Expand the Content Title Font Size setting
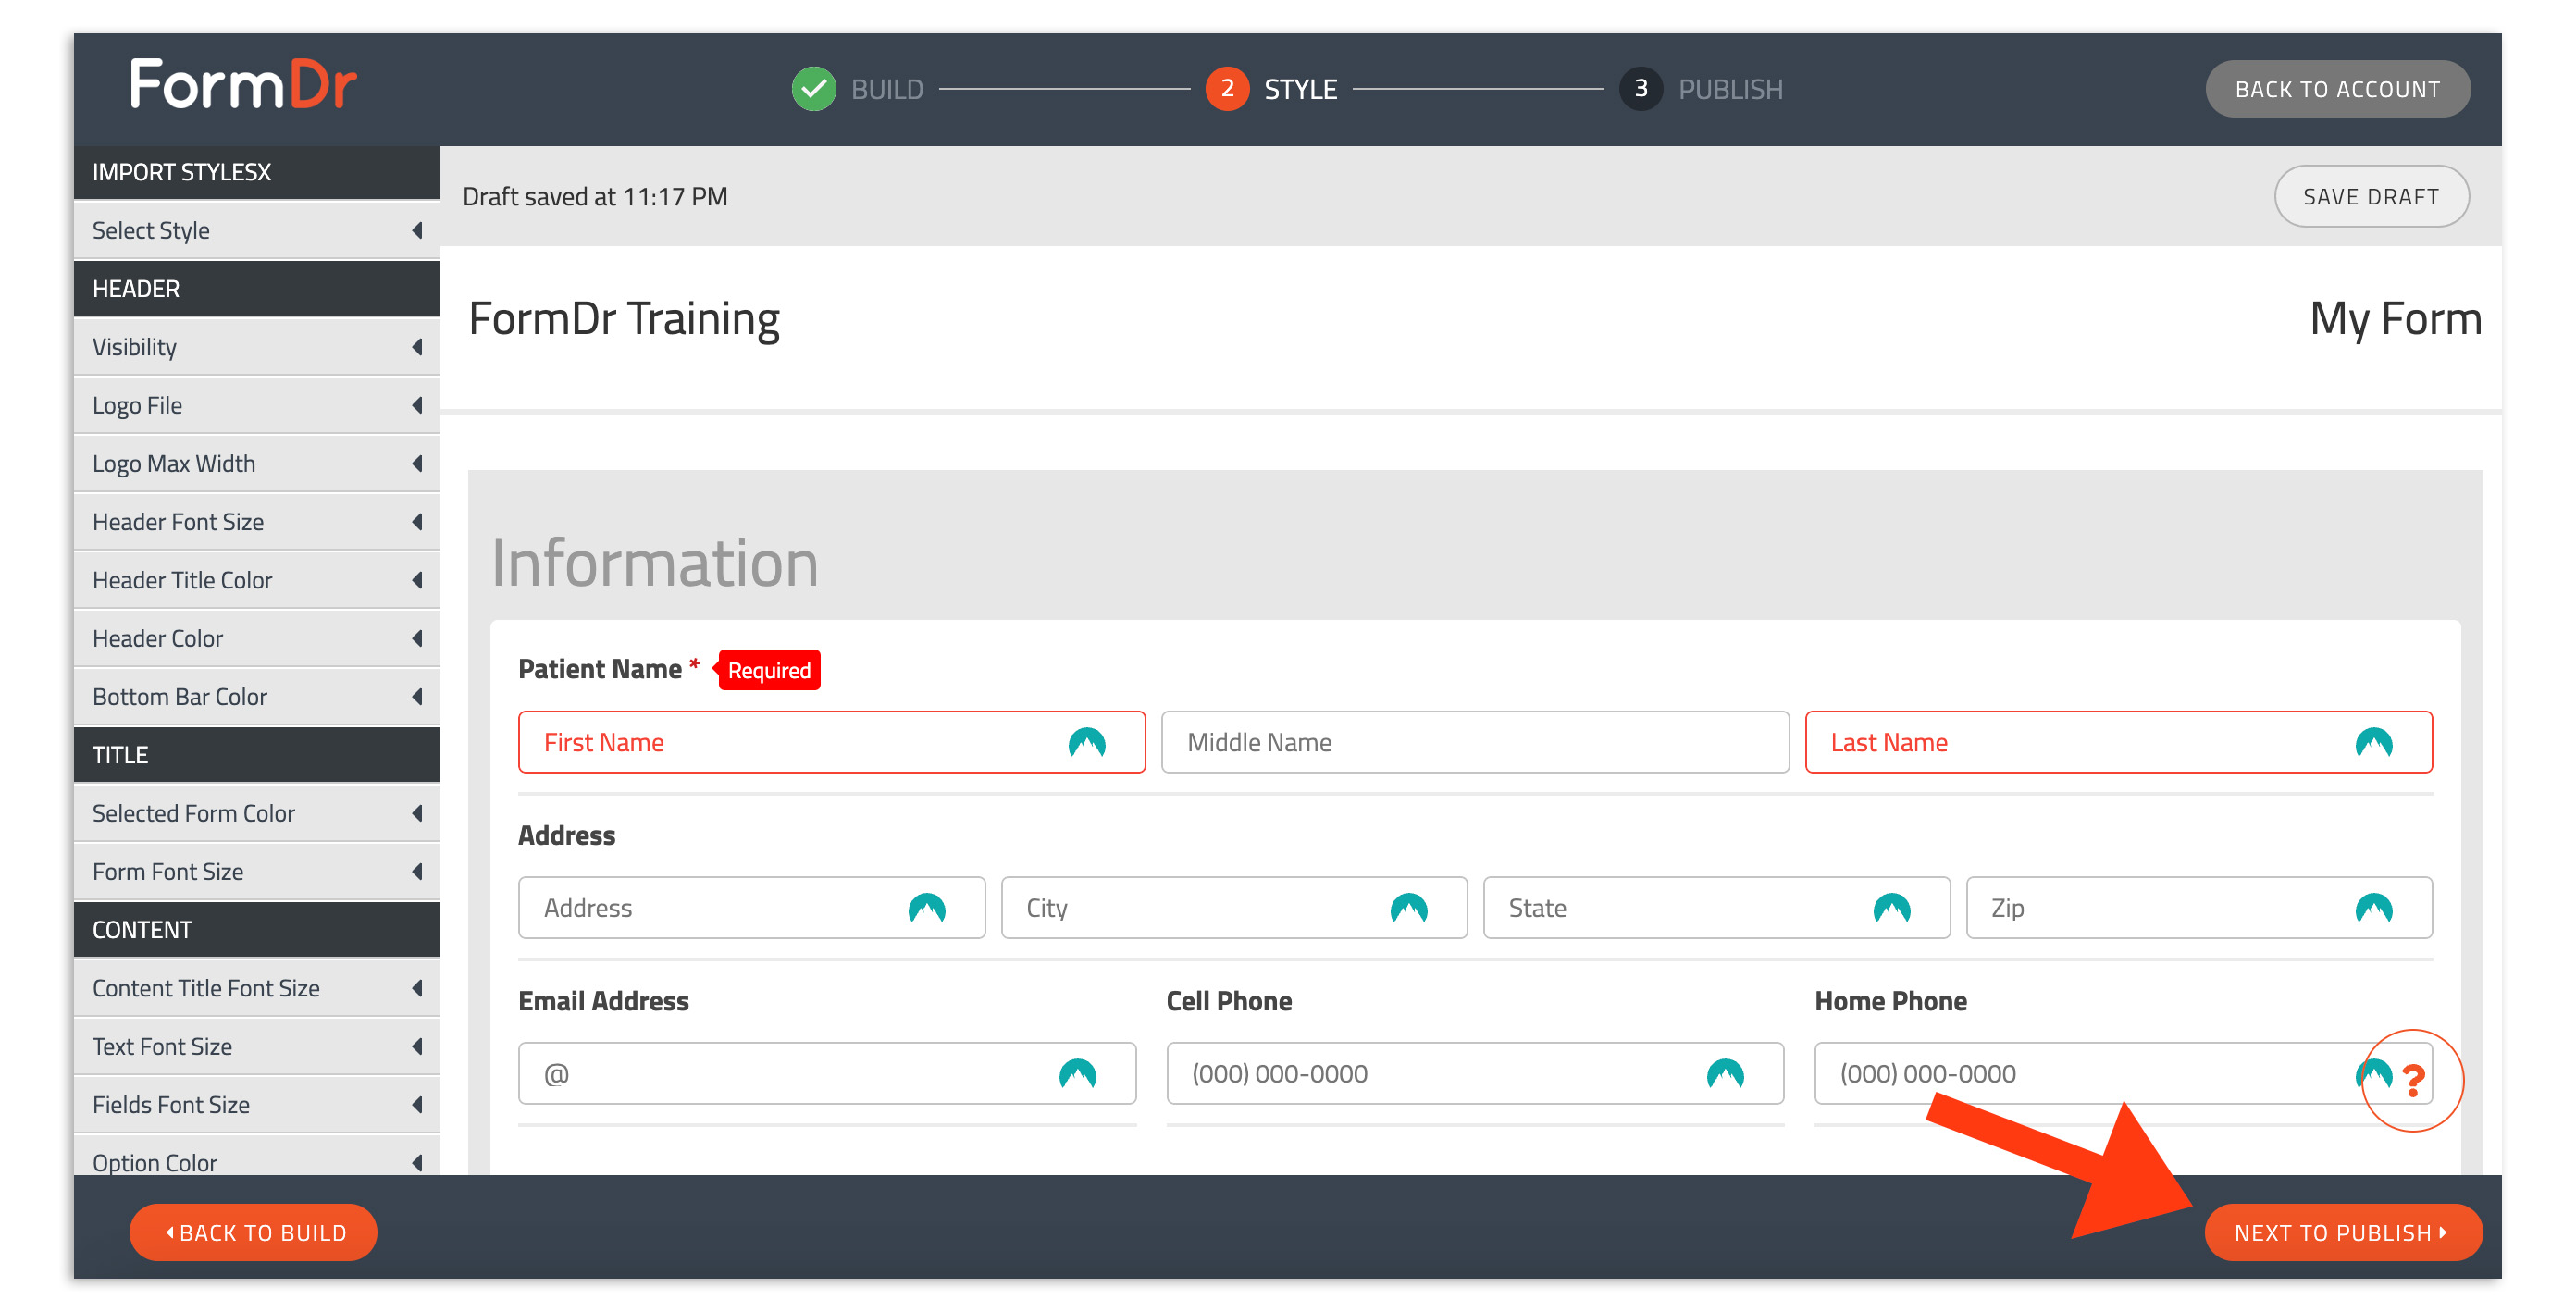Image resolution: width=2576 pixels, height=1312 pixels. pyautogui.click(x=257, y=988)
